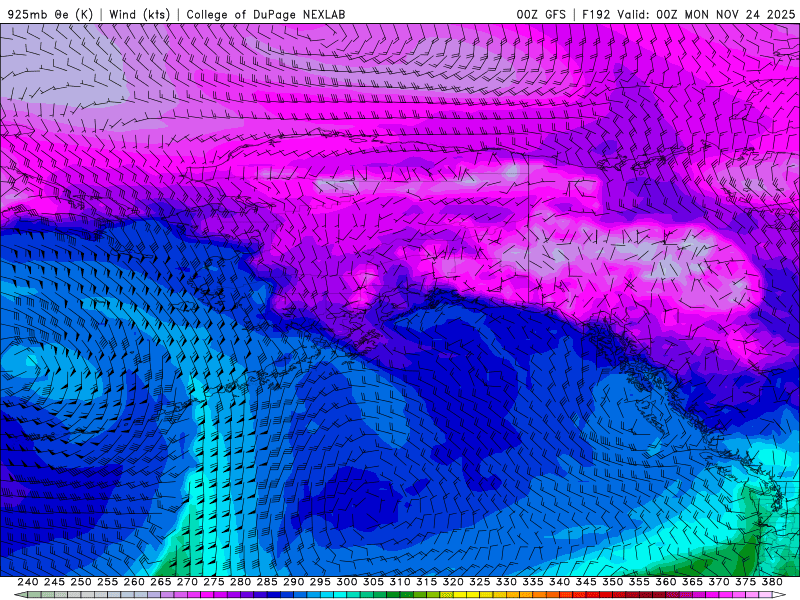Click the 370 legend value
The image size is (800, 600).
[719, 582]
